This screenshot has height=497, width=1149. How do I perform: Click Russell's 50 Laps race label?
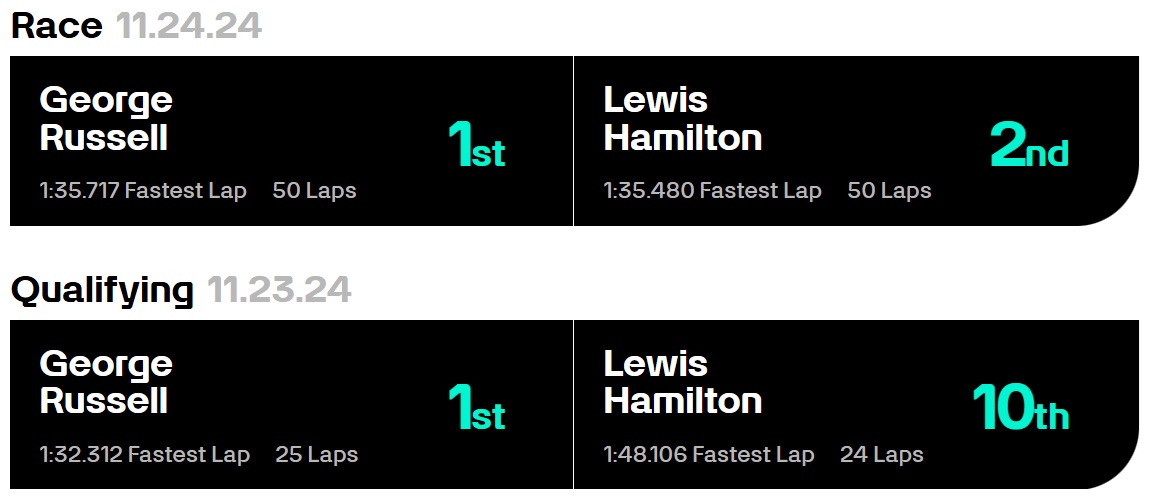click(314, 191)
